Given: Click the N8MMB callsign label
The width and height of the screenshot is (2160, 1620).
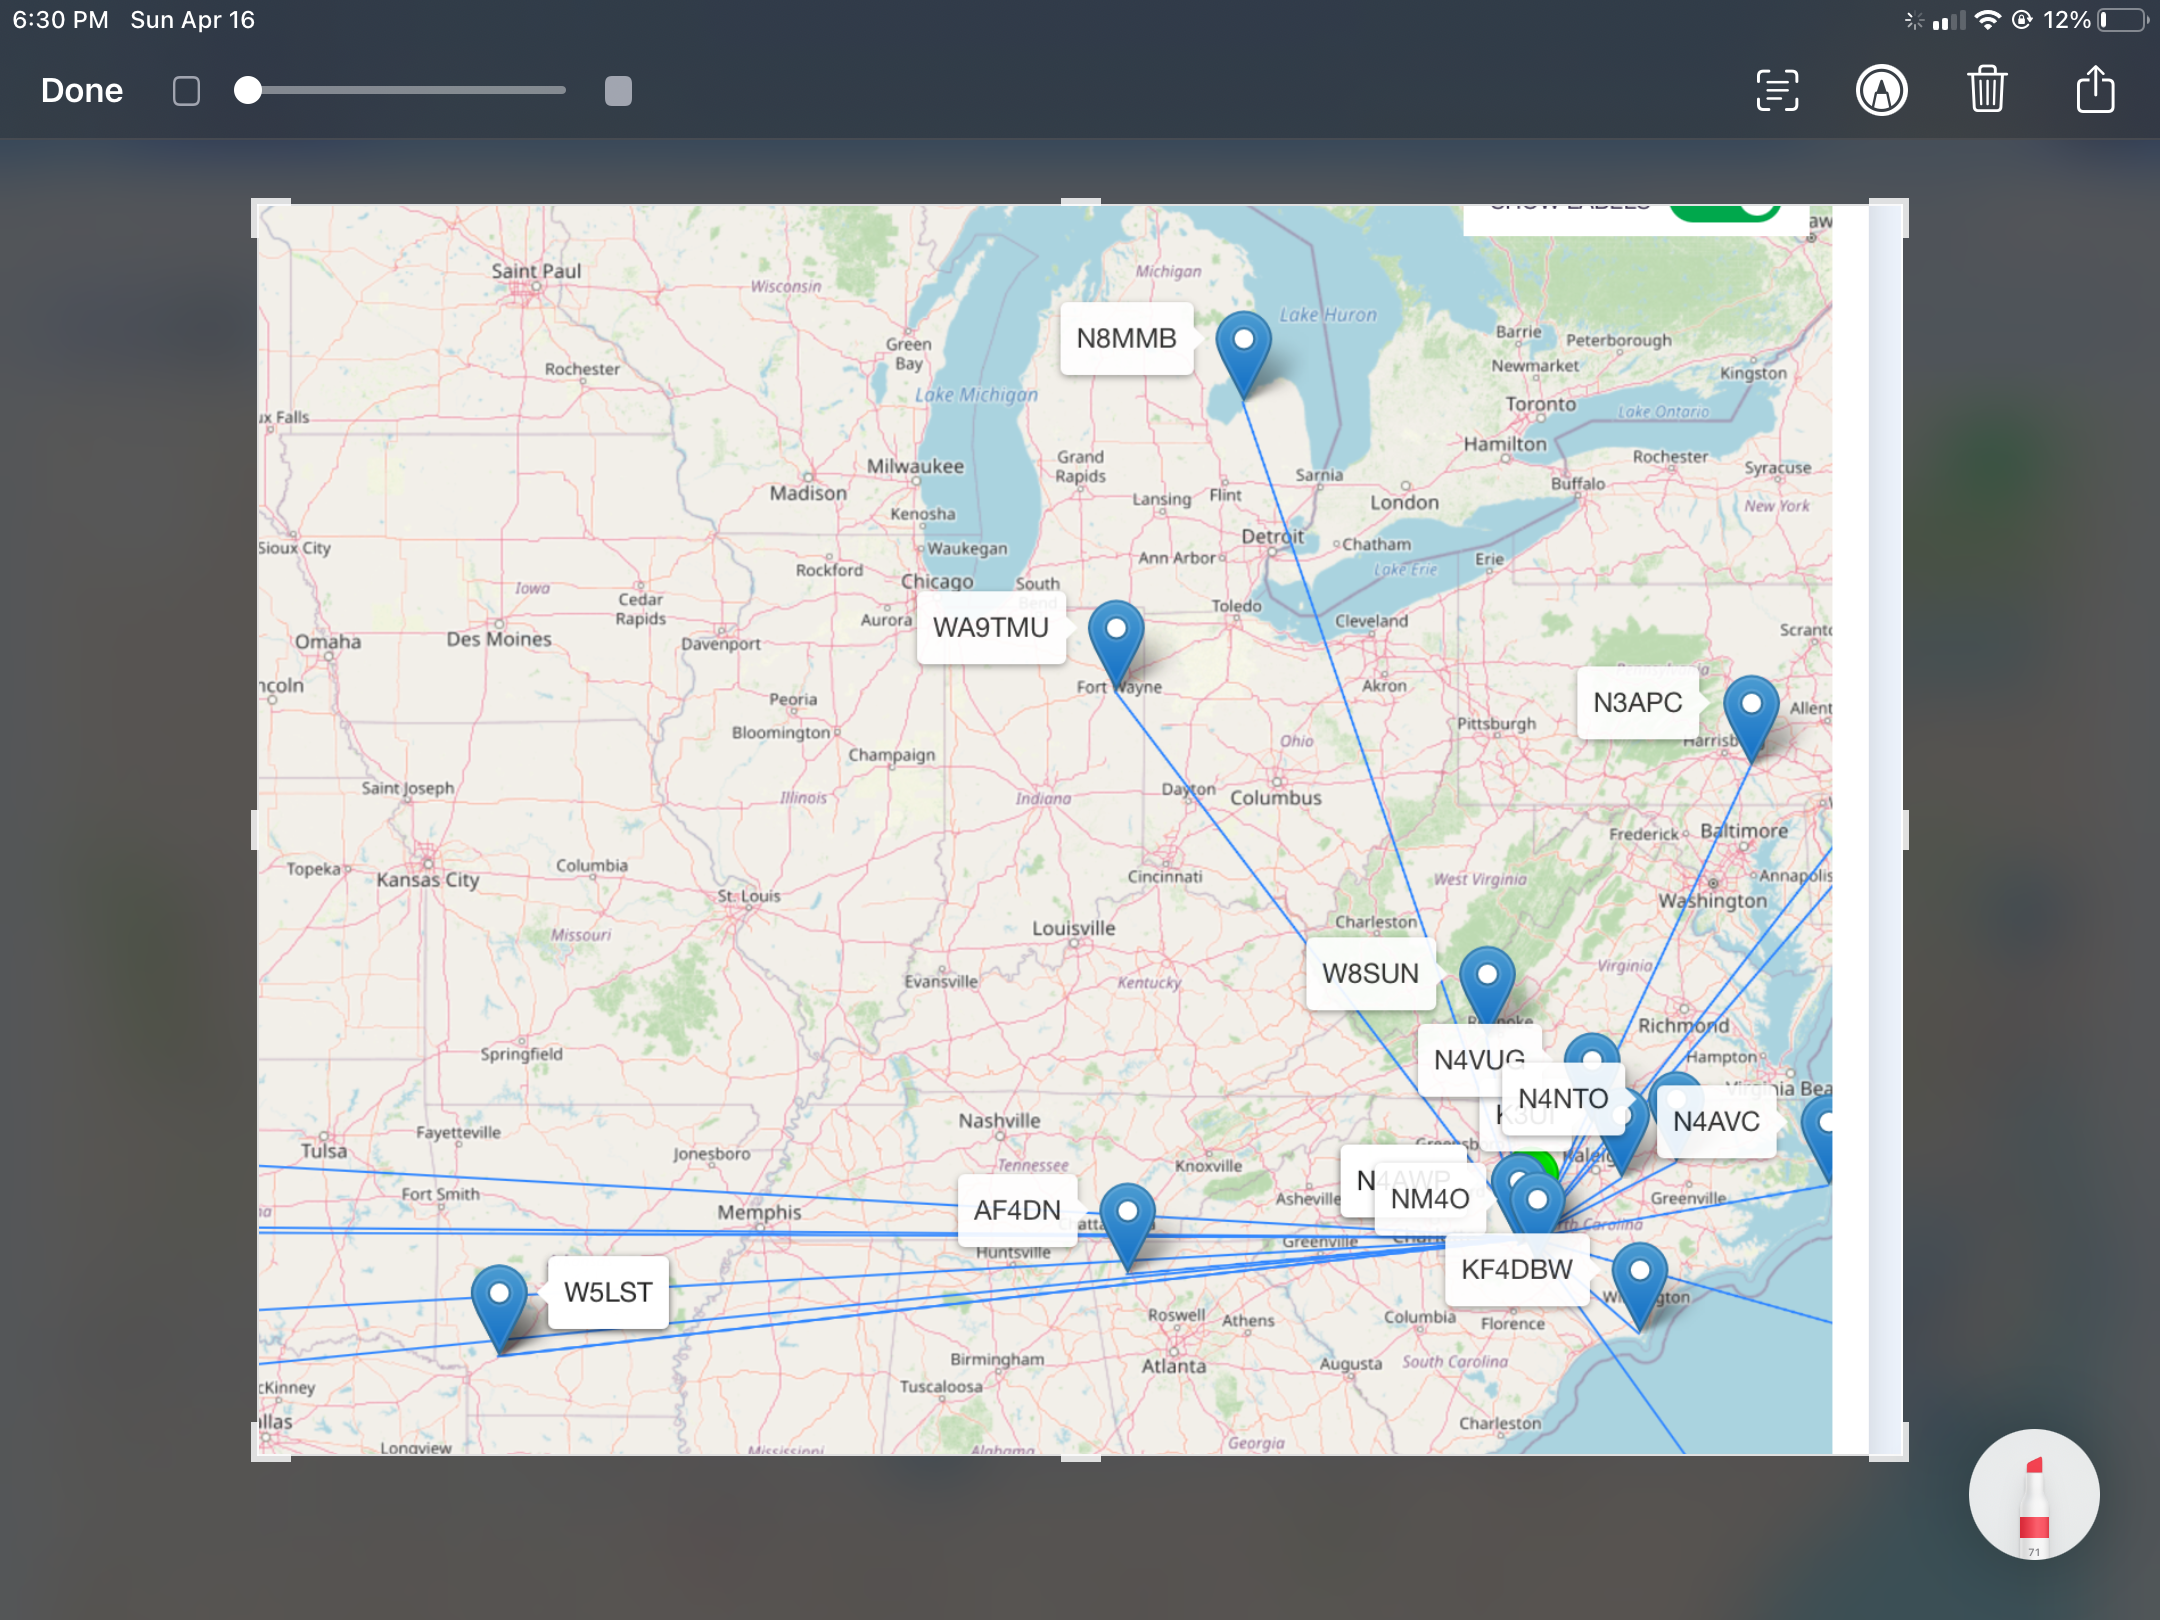Looking at the screenshot, I should tap(1126, 339).
